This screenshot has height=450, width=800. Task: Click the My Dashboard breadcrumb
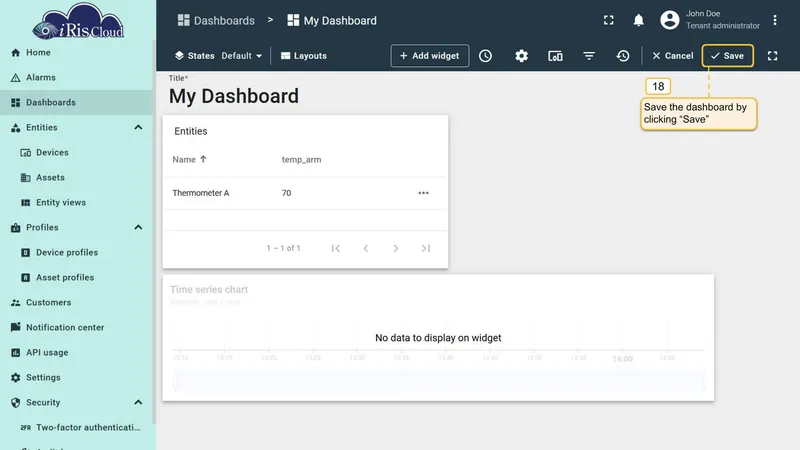point(332,20)
